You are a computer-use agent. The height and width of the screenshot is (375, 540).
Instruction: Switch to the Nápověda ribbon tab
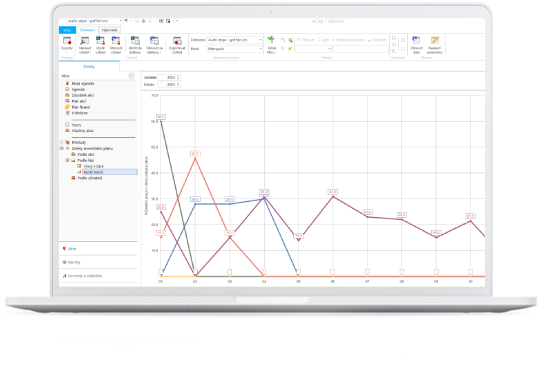pos(110,30)
